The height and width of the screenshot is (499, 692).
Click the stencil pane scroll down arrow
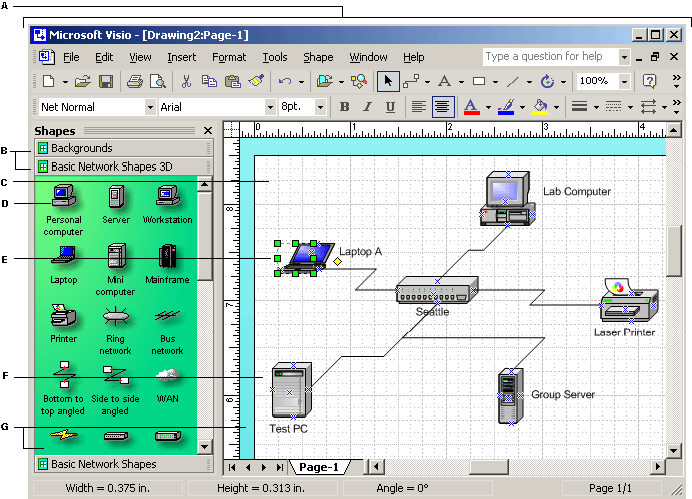point(204,446)
